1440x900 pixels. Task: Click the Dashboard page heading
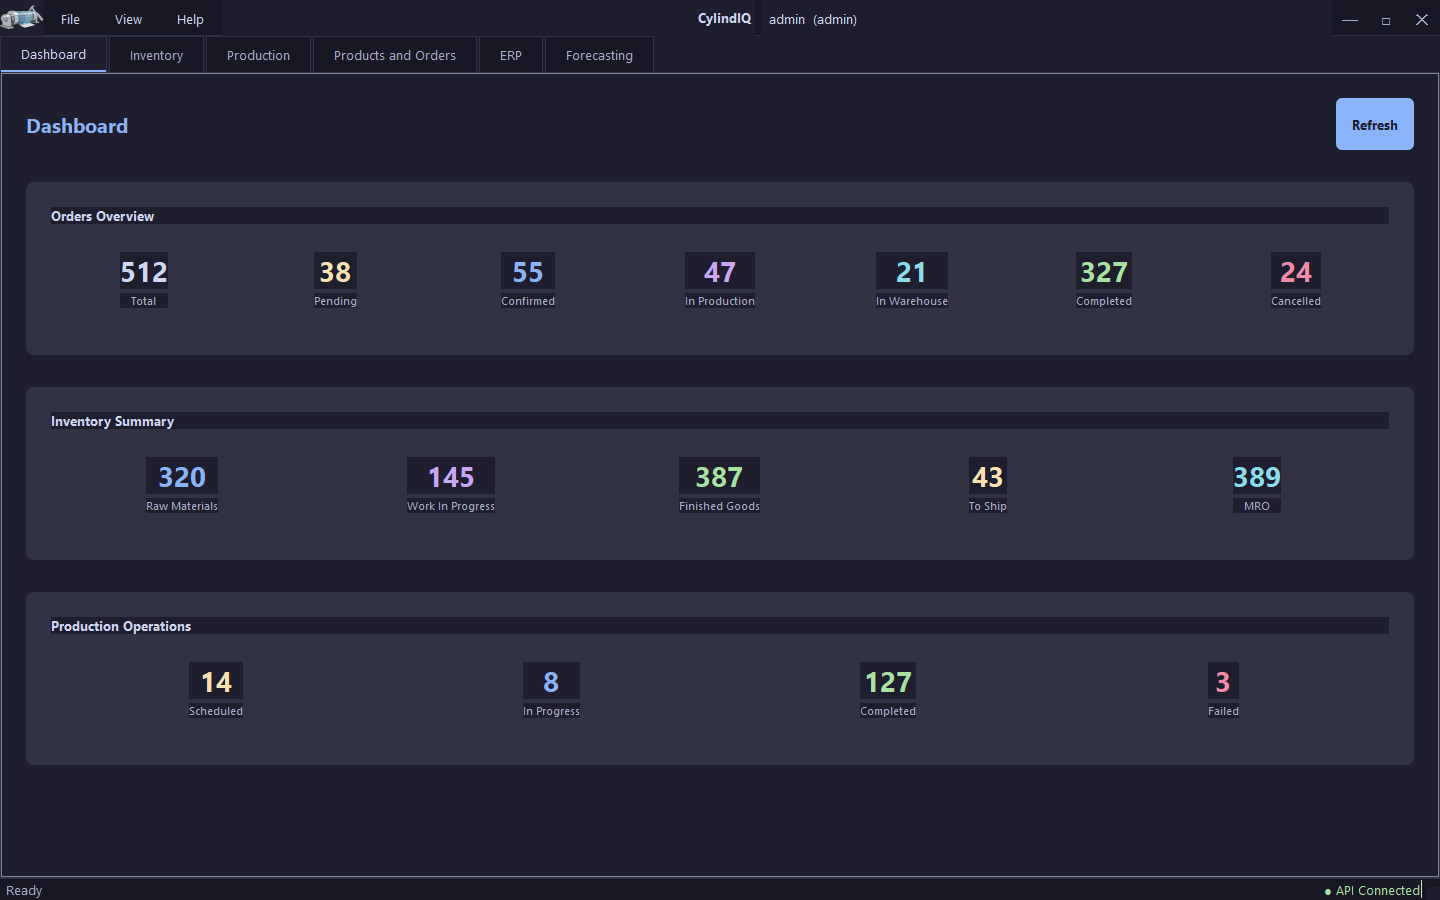(x=77, y=126)
